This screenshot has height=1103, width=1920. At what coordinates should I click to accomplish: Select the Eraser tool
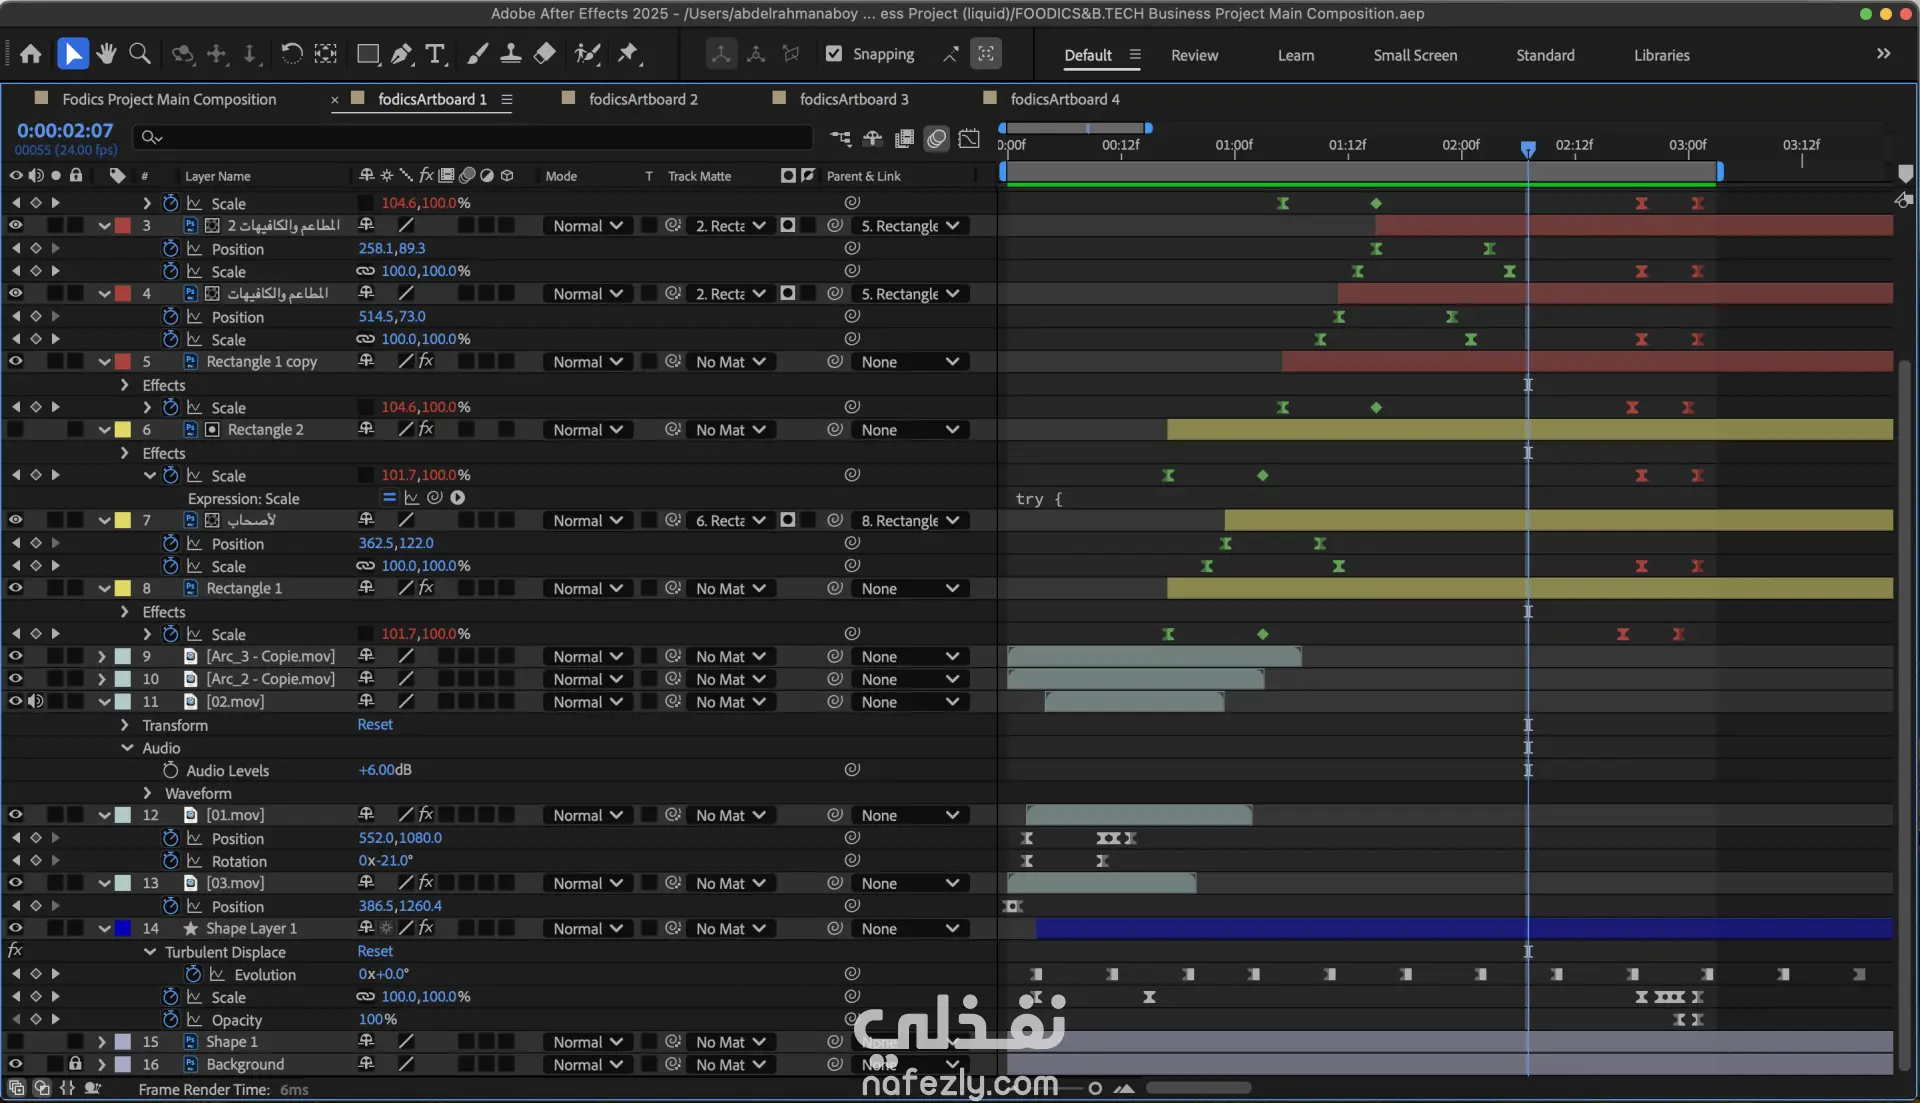tap(545, 54)
